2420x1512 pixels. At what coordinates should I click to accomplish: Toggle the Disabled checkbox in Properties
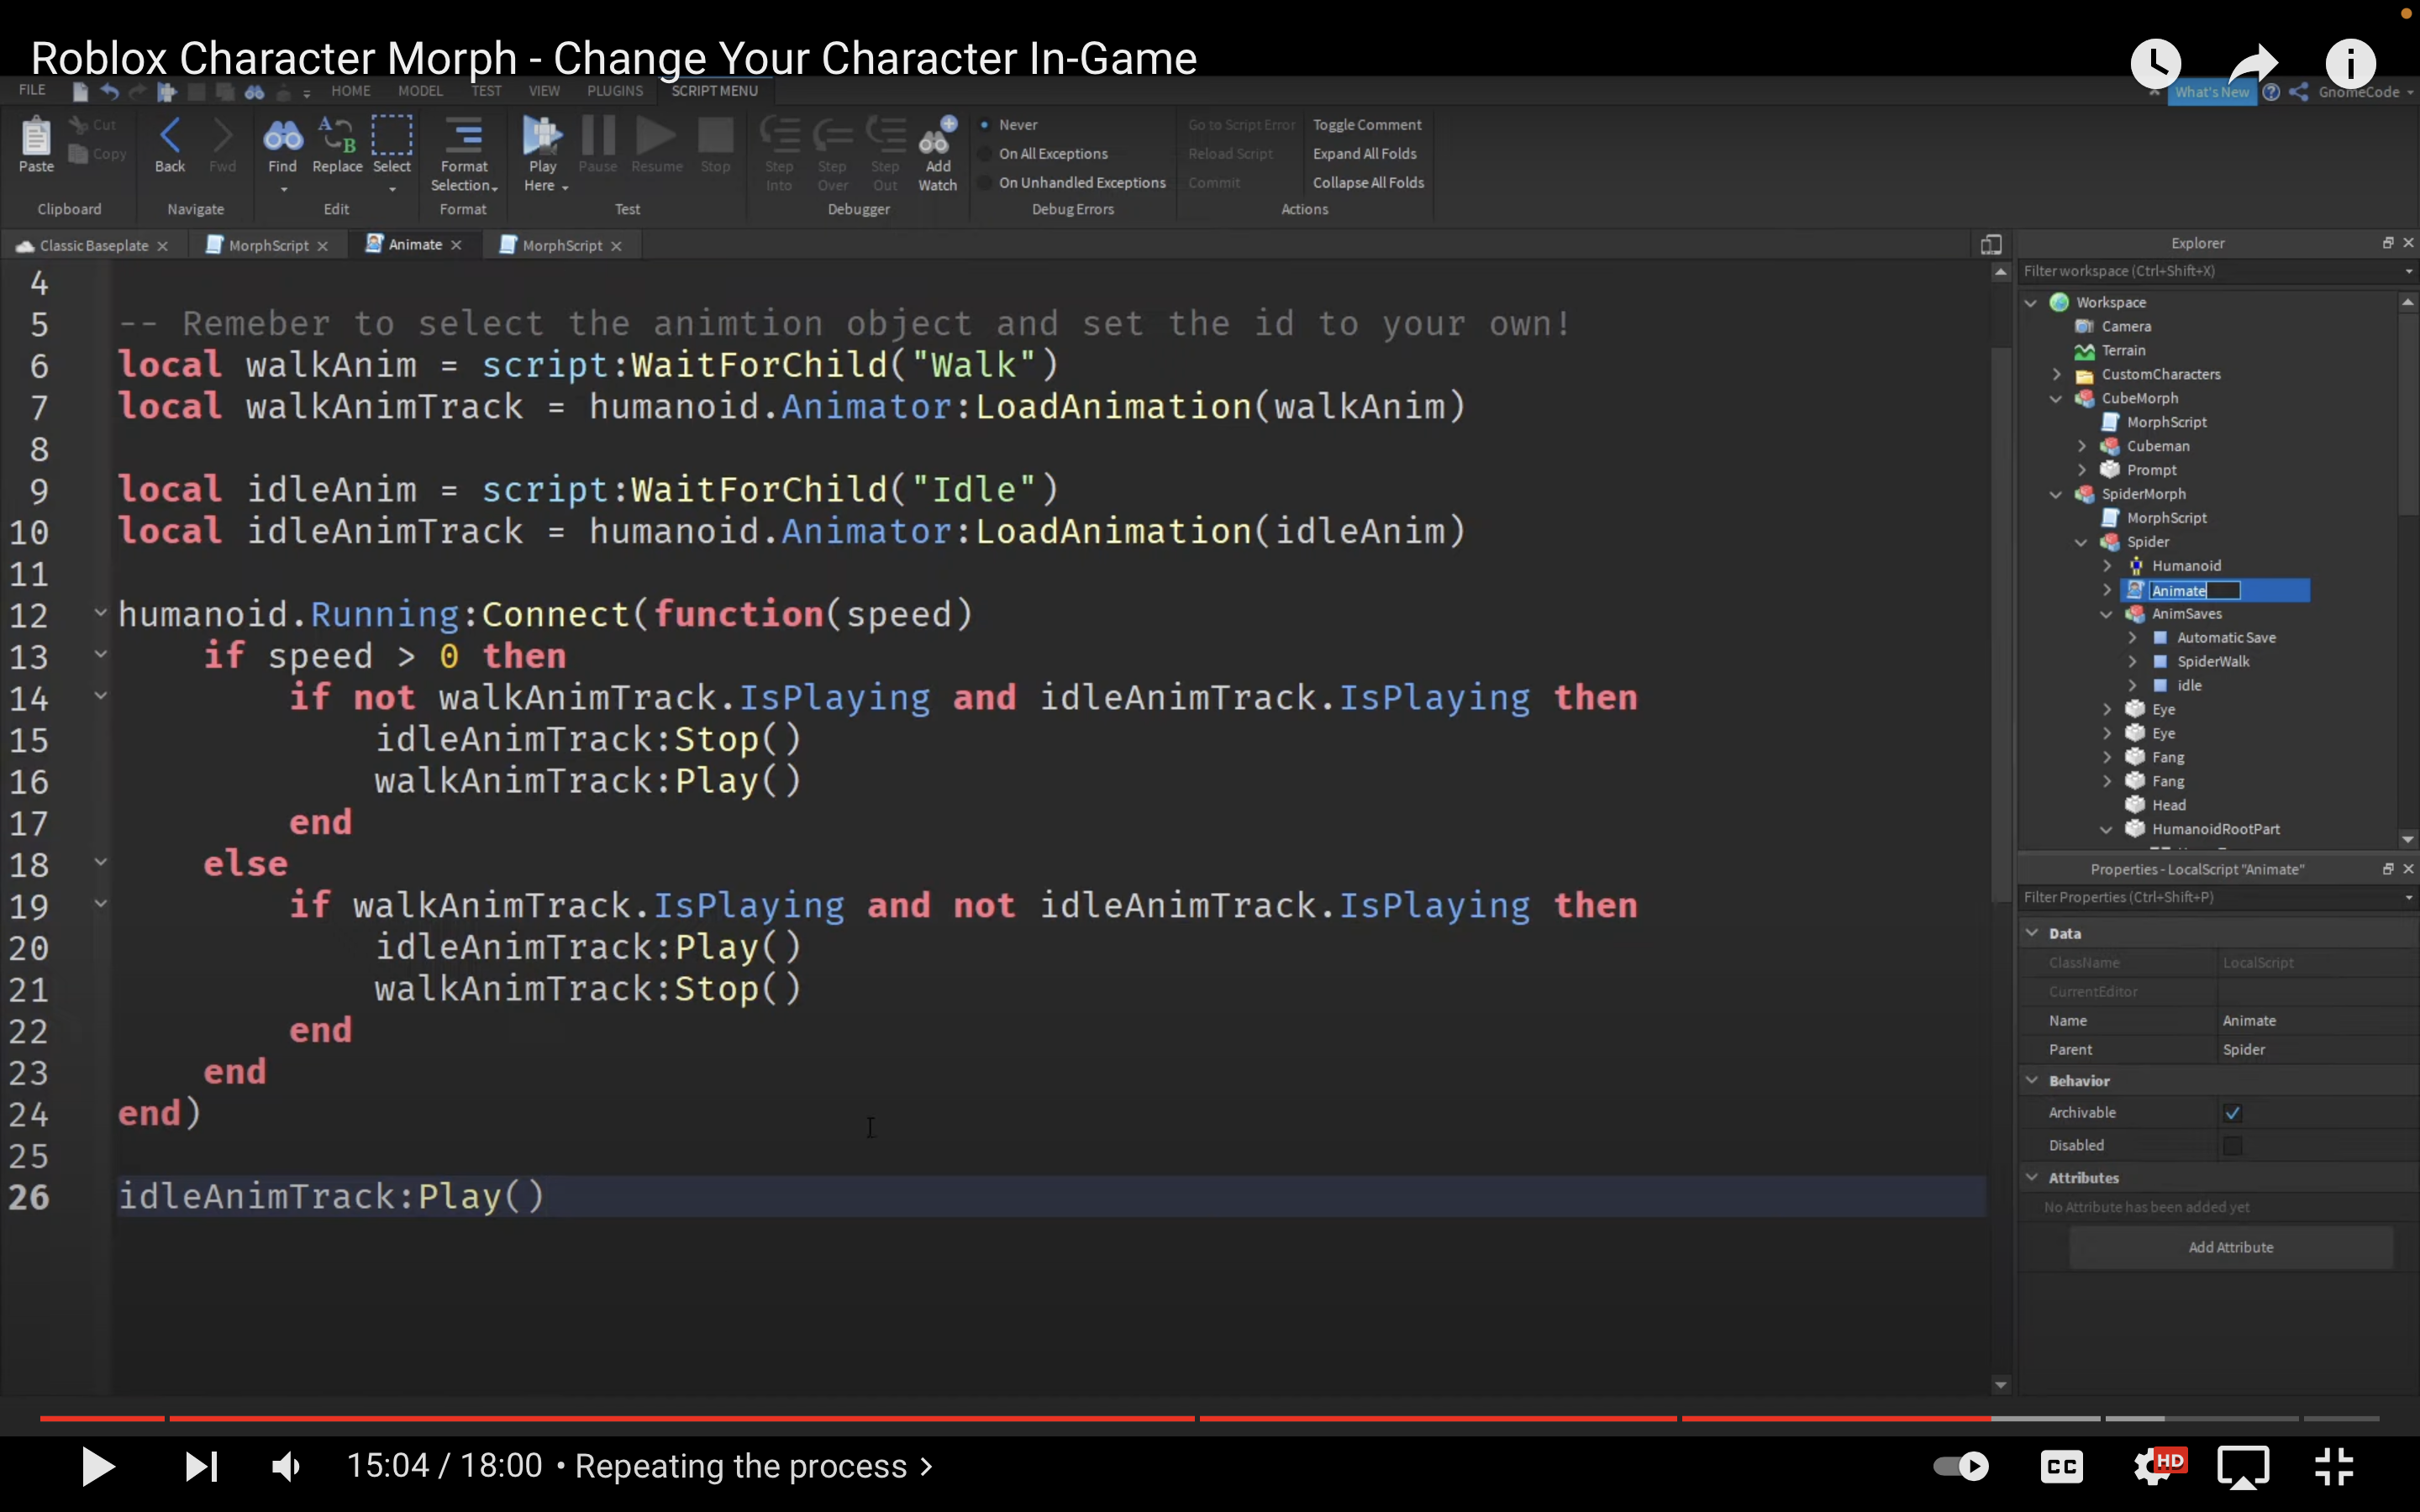click(x=2230, y=1144)
